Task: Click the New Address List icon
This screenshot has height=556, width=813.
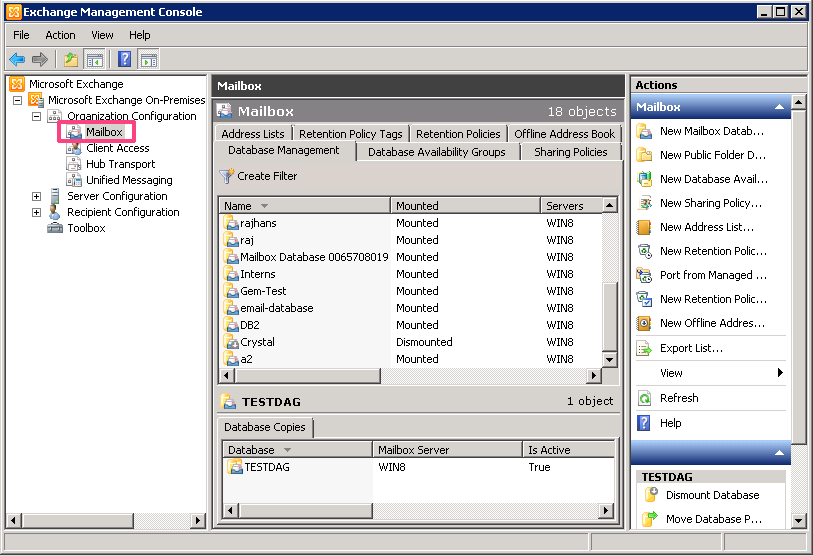Action: click(x=644, y=227)
